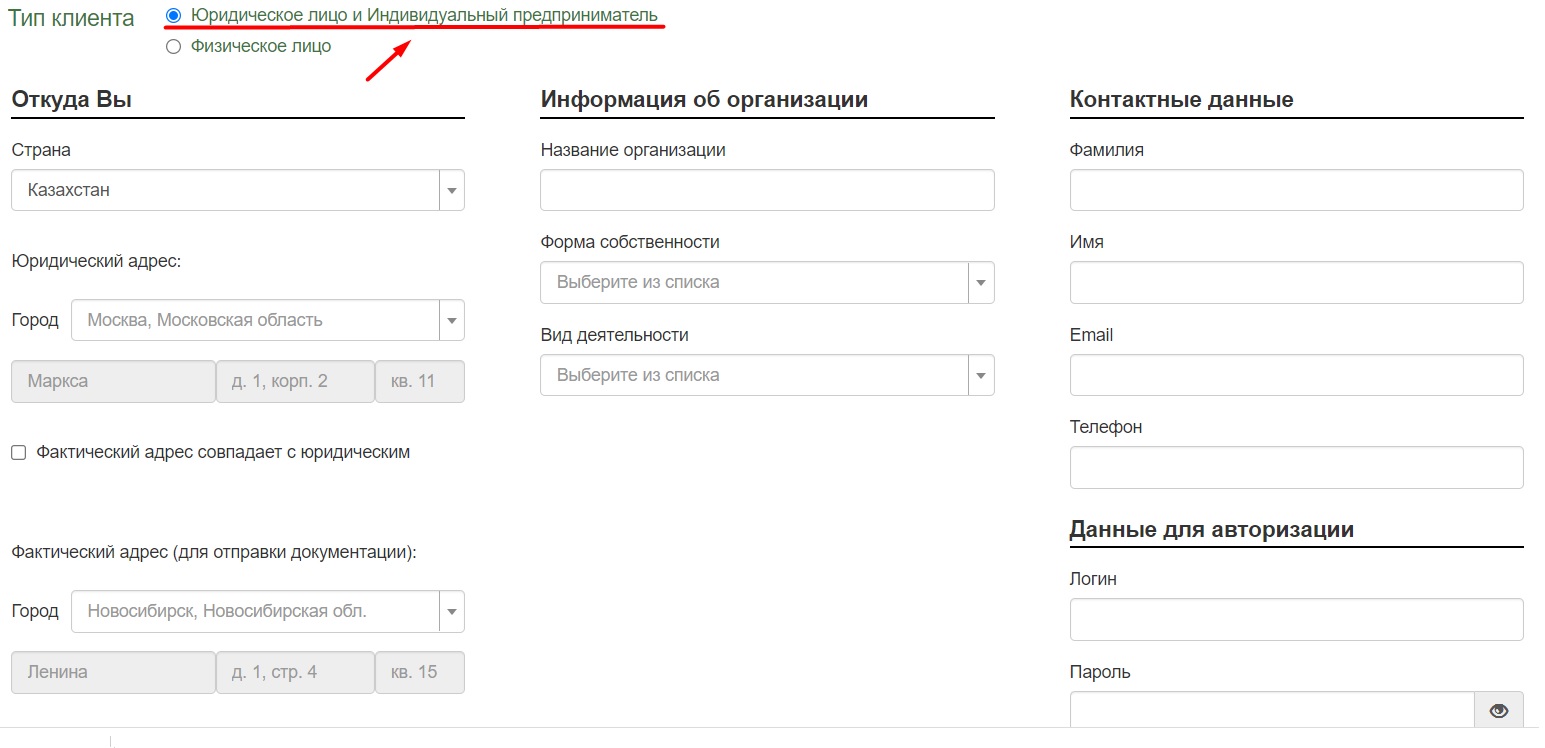Click into the Телефон field
This screenshot has width=1545, height=748.
[x=1296, y=467]
